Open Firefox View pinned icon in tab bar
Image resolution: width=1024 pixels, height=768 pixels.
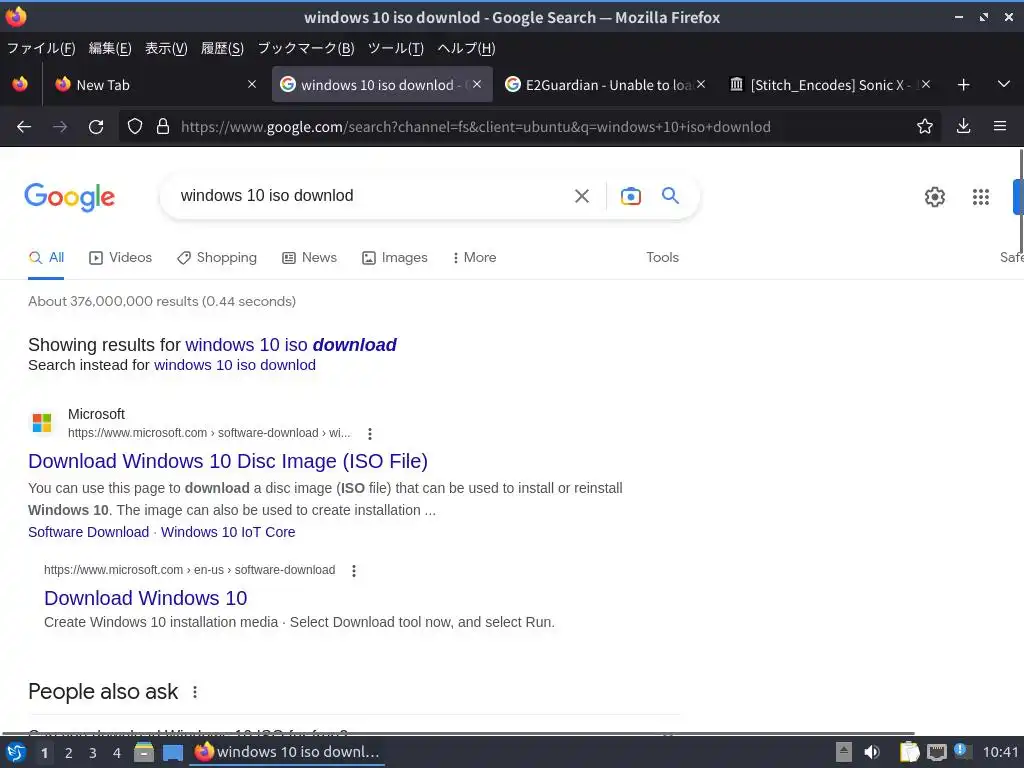tap(20, 85)
